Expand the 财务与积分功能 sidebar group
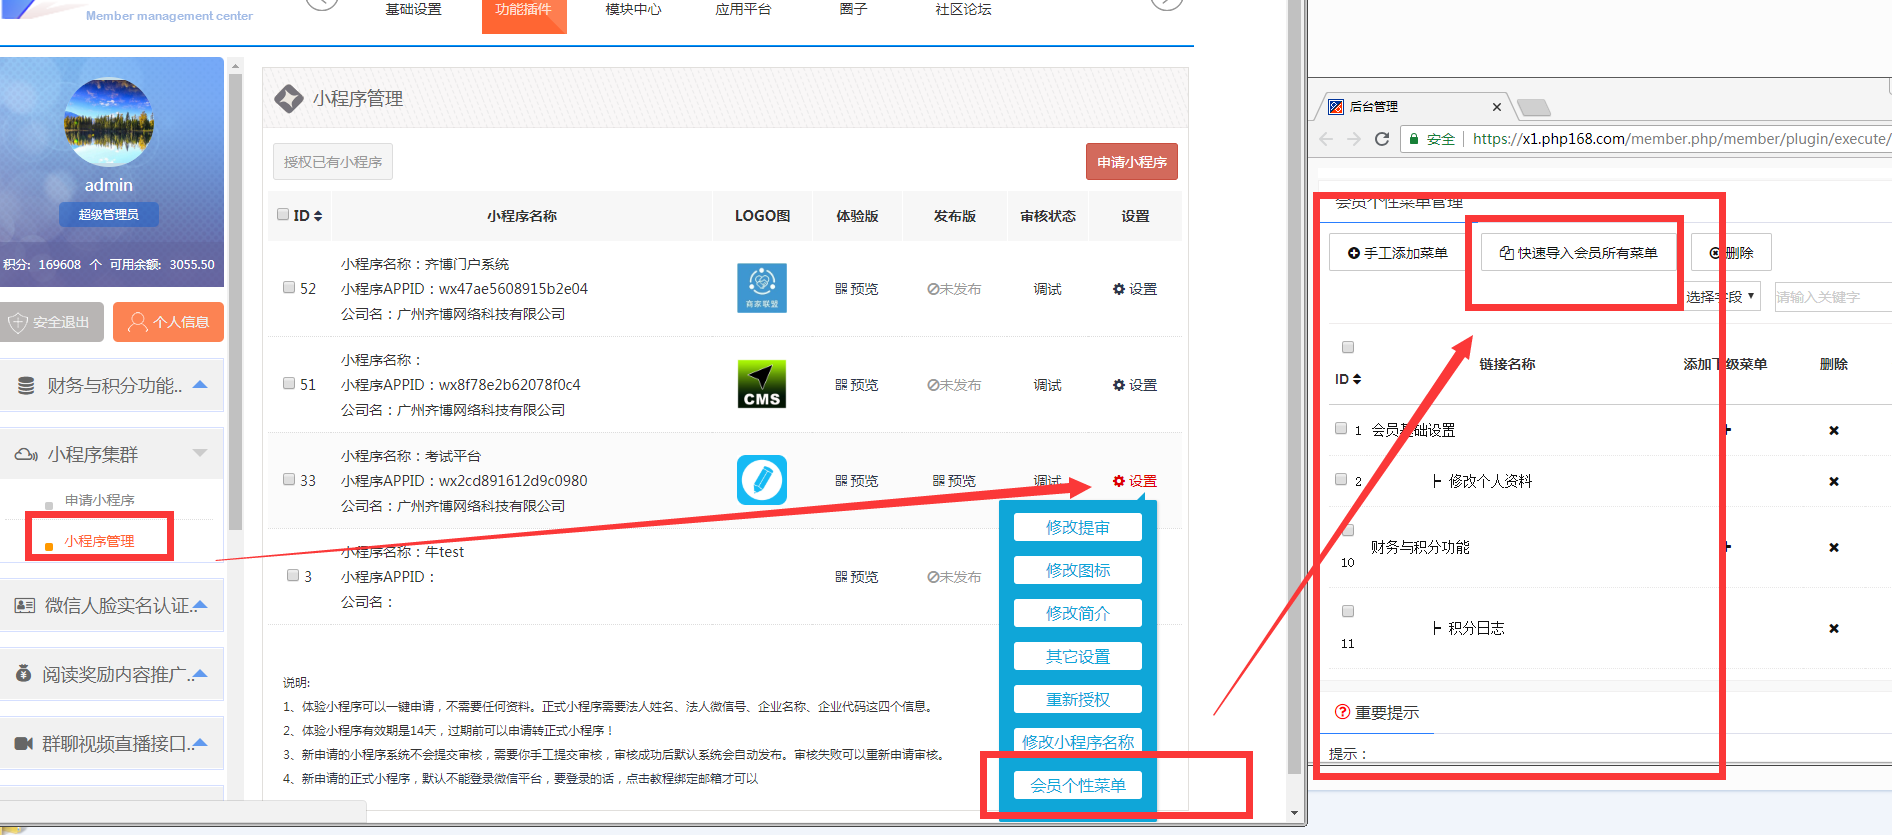 coord(111,386)
